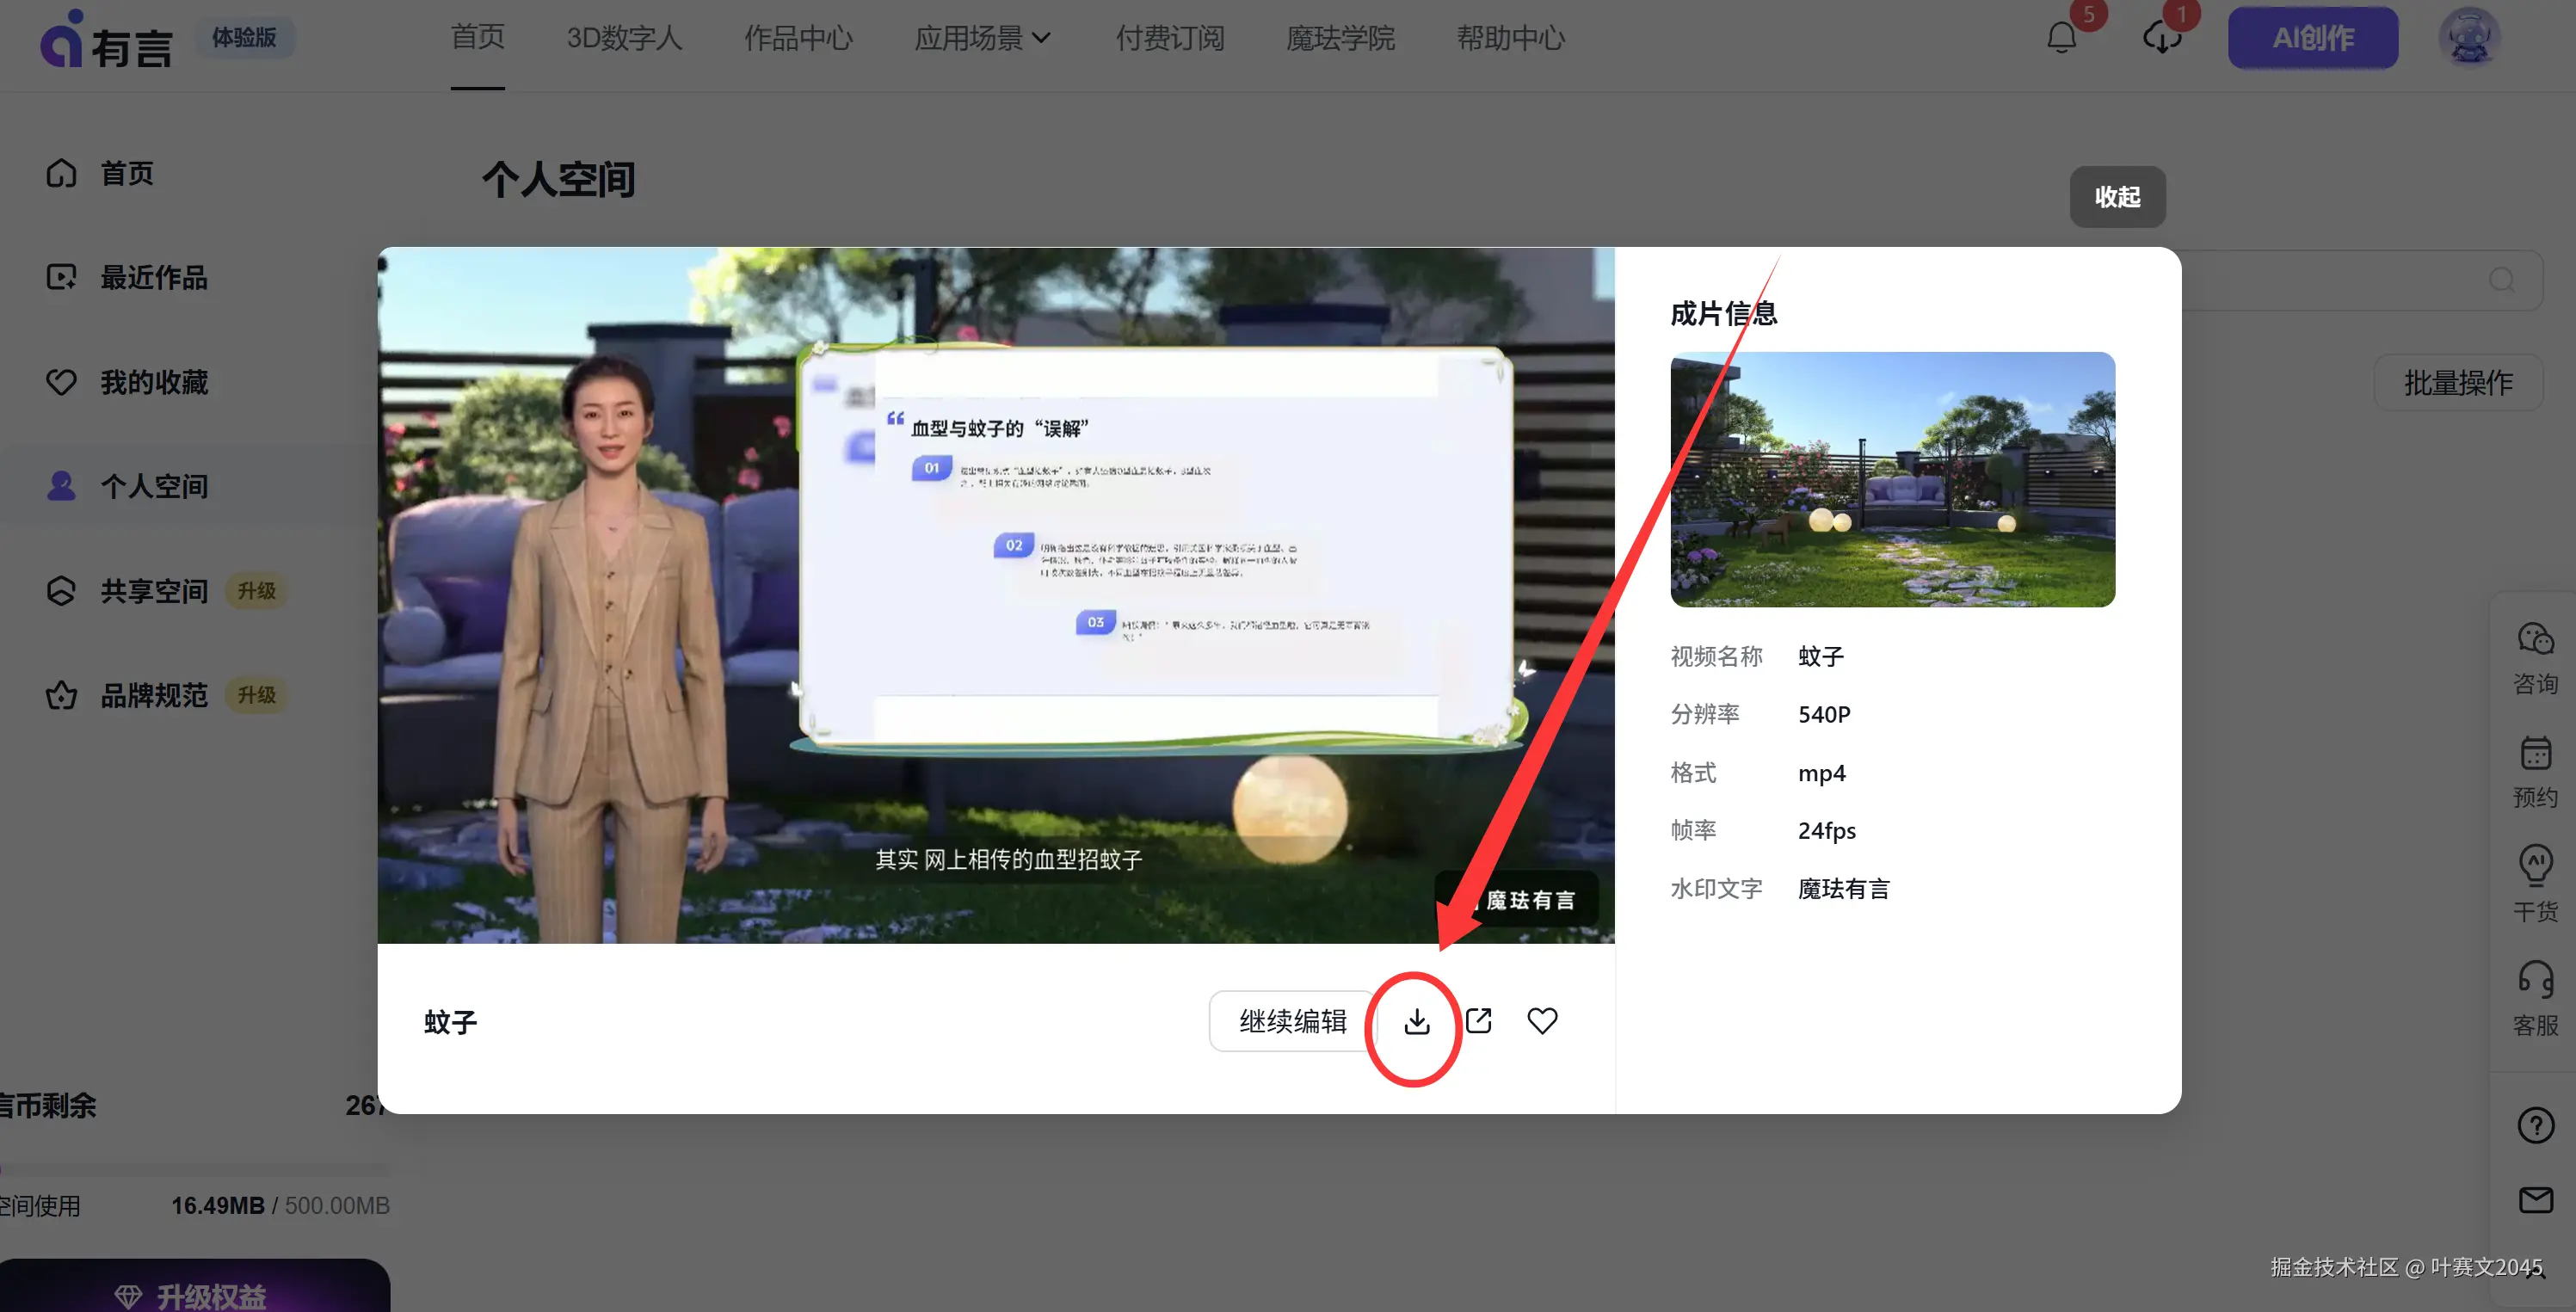Click the share/export icon beside download
Image resolution: width=2576 pixels, height=1312 pixels.
pyautogui.click(x=1479, y=1021)
